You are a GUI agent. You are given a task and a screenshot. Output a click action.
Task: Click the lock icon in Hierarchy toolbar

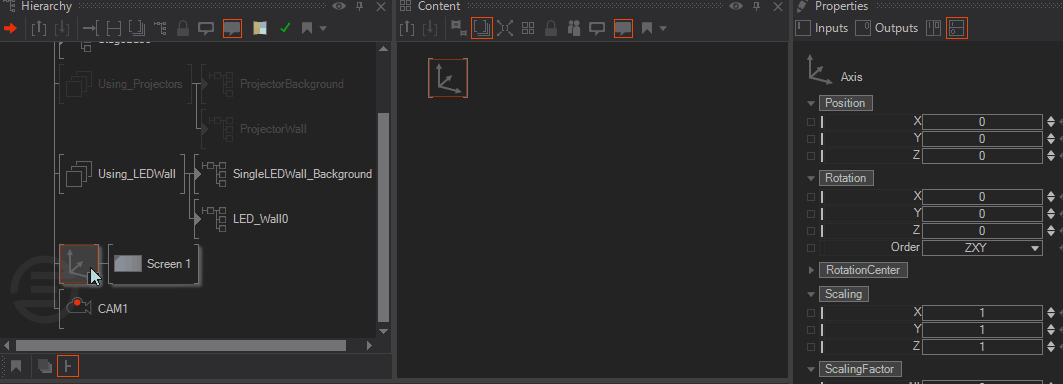tap(182, 28)
